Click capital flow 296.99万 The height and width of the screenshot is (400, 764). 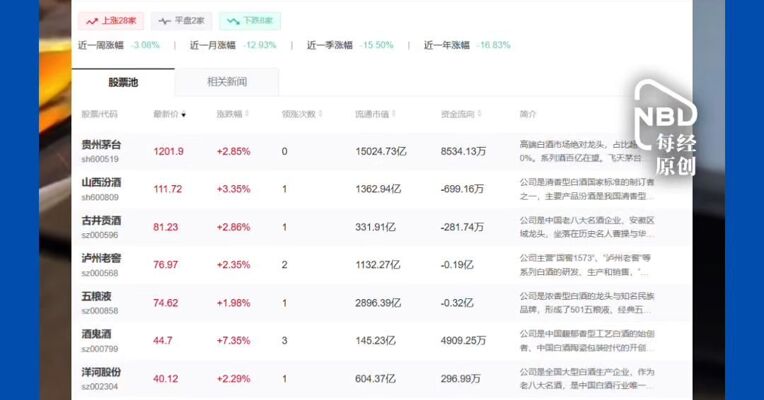[460, 379]
